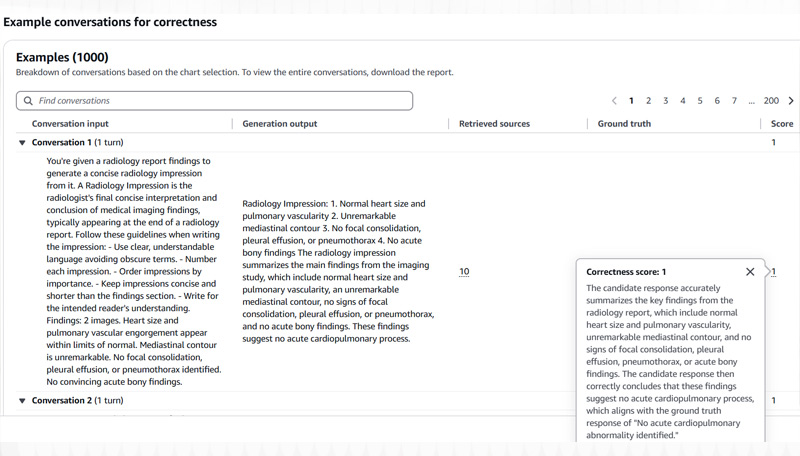Expand Conversation 2 row

coord(23,401)
